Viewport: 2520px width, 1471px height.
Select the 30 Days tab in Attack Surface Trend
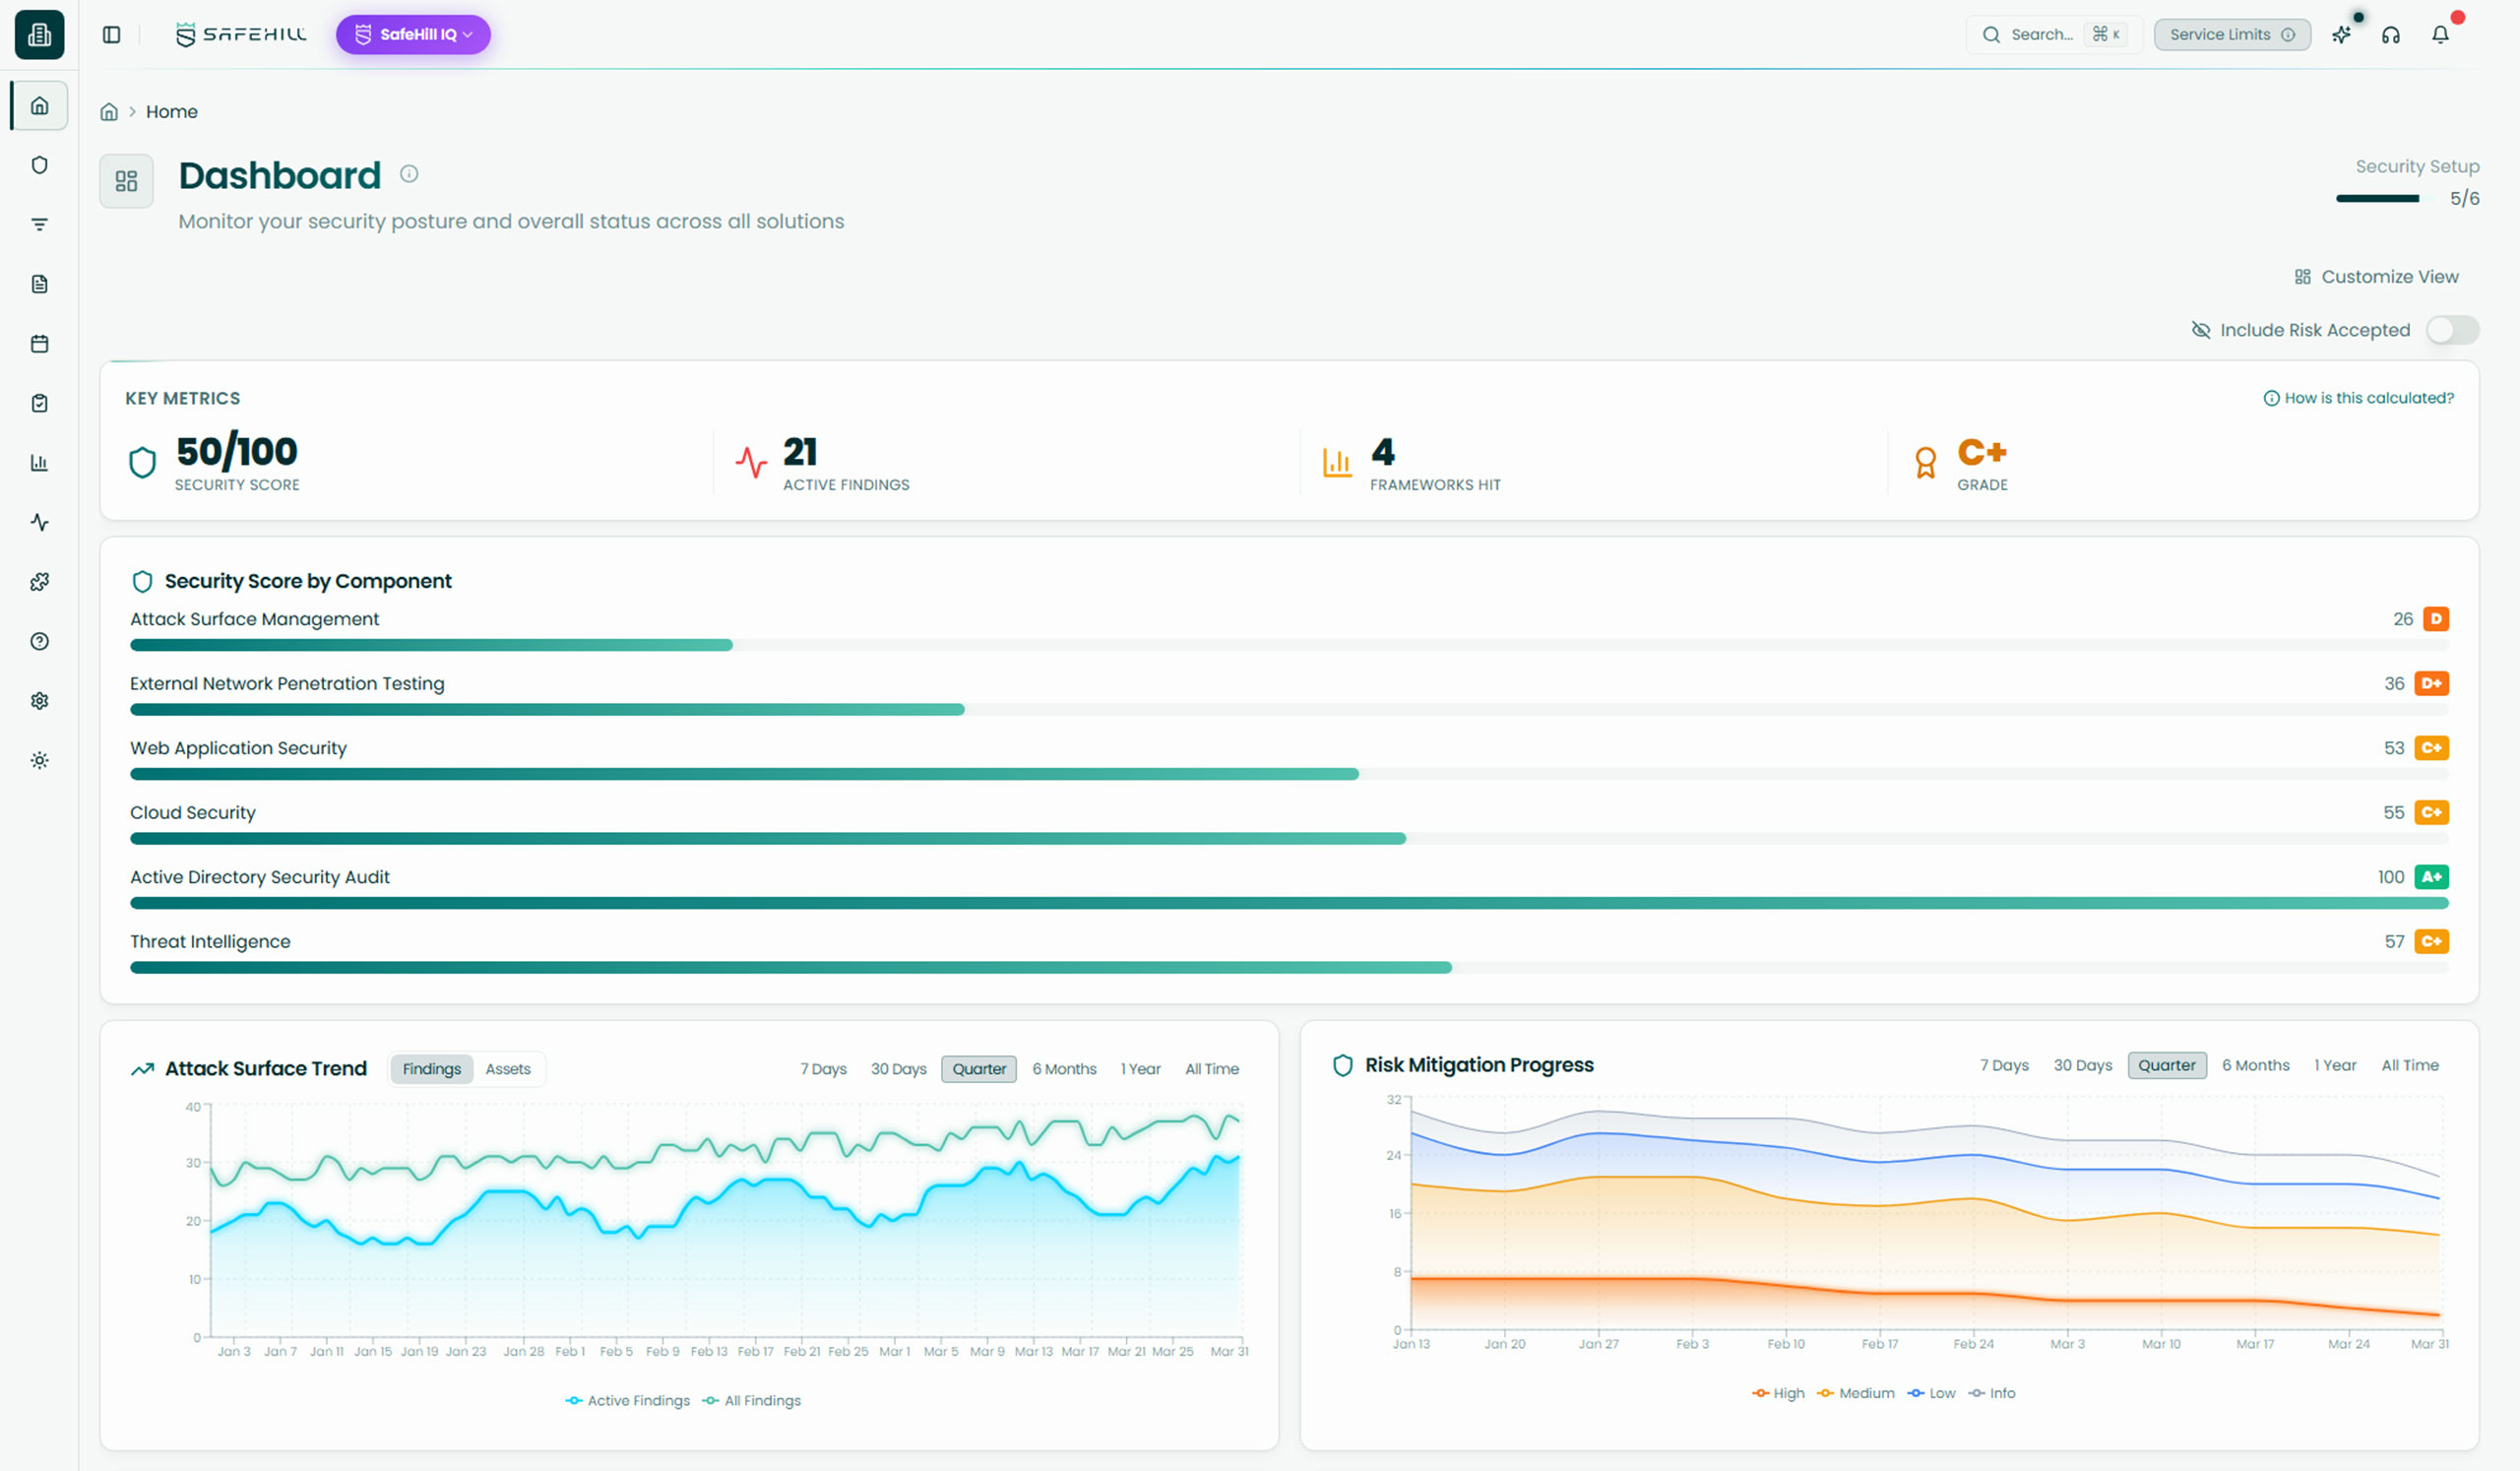coord(898,1069)
